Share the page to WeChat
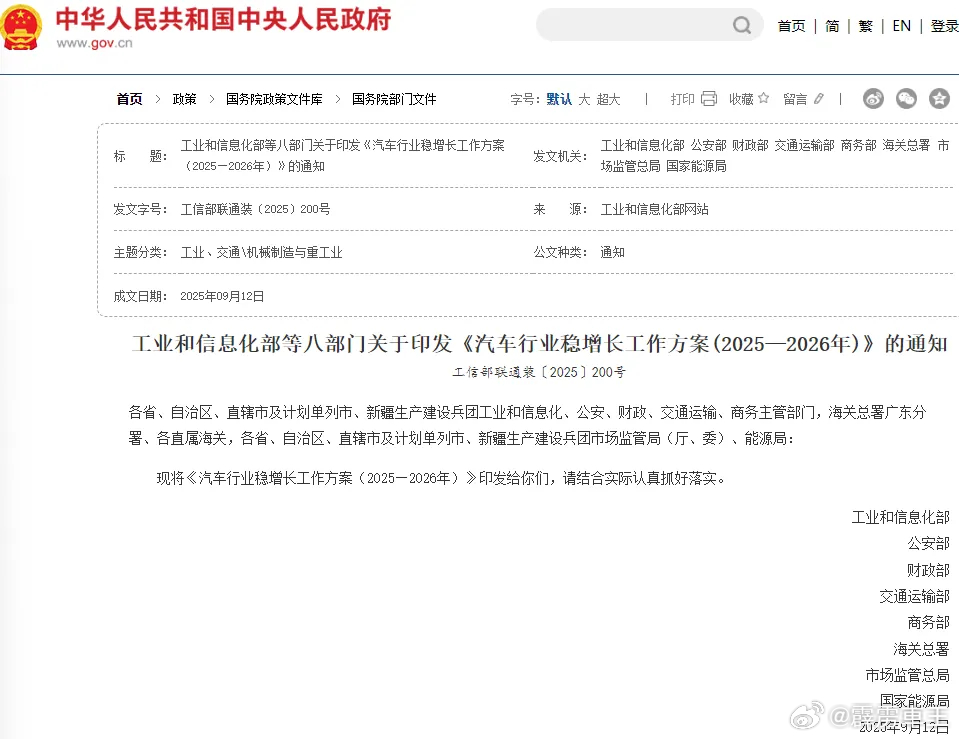 (906, 98)
